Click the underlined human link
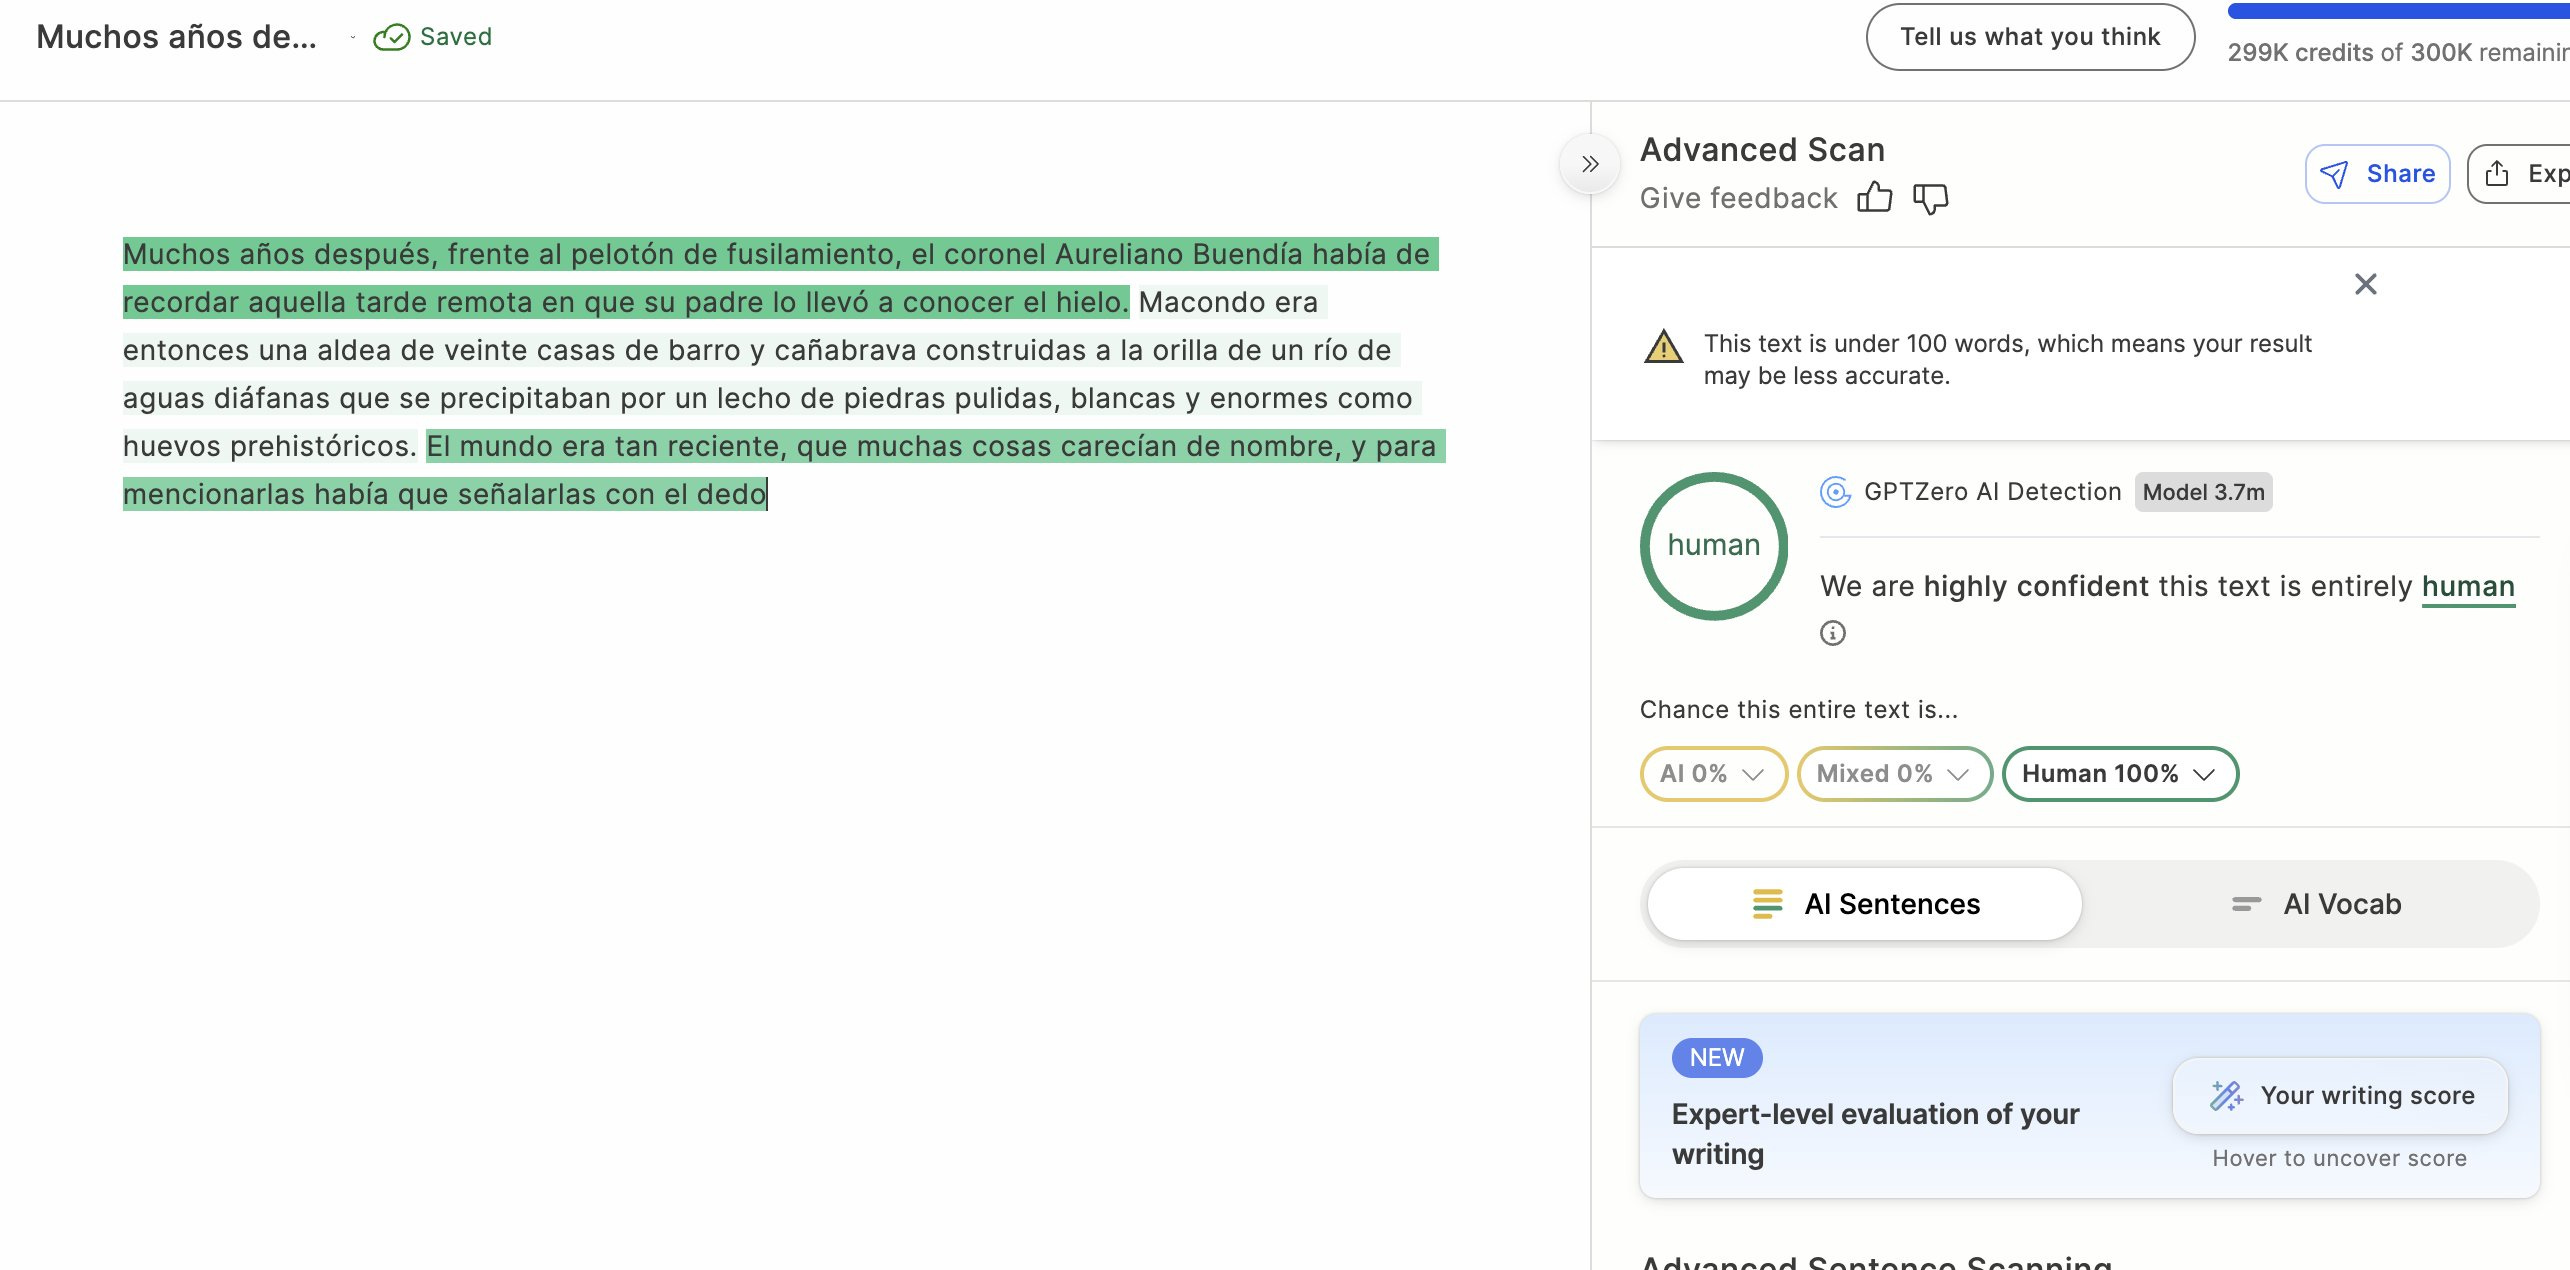Image resolution: width=2570 pixels, height=1270 pixels. coord(2467,586)
